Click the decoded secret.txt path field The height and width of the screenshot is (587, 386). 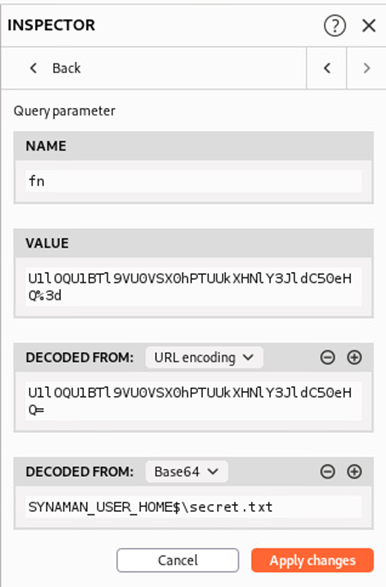coord(194,507)
